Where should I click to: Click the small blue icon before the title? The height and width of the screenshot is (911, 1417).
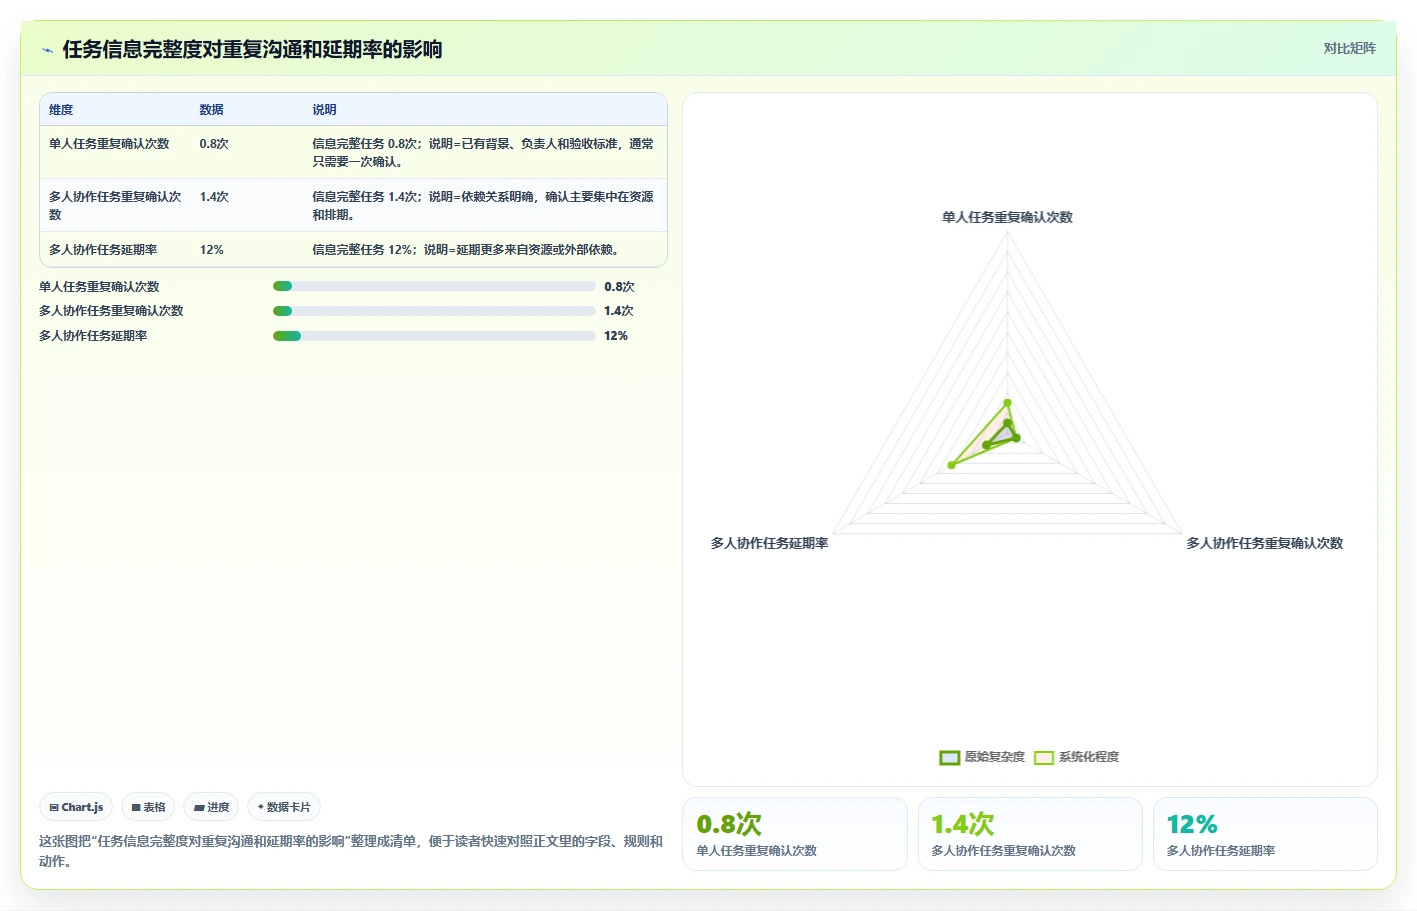click(47, 50)
